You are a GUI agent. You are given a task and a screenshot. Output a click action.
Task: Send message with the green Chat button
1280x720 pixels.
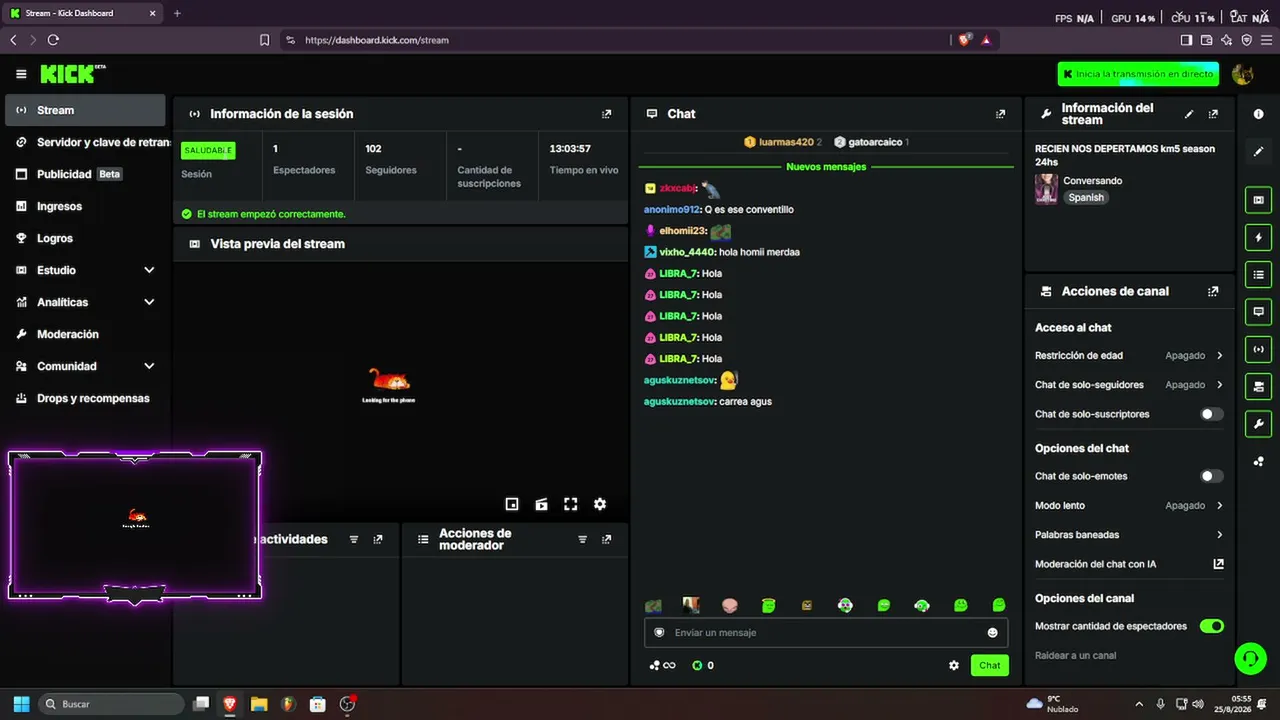[x=990, y=665]
